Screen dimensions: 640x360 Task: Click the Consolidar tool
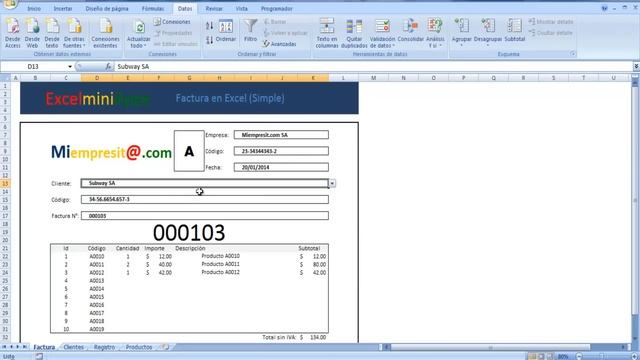coord(411,31)
